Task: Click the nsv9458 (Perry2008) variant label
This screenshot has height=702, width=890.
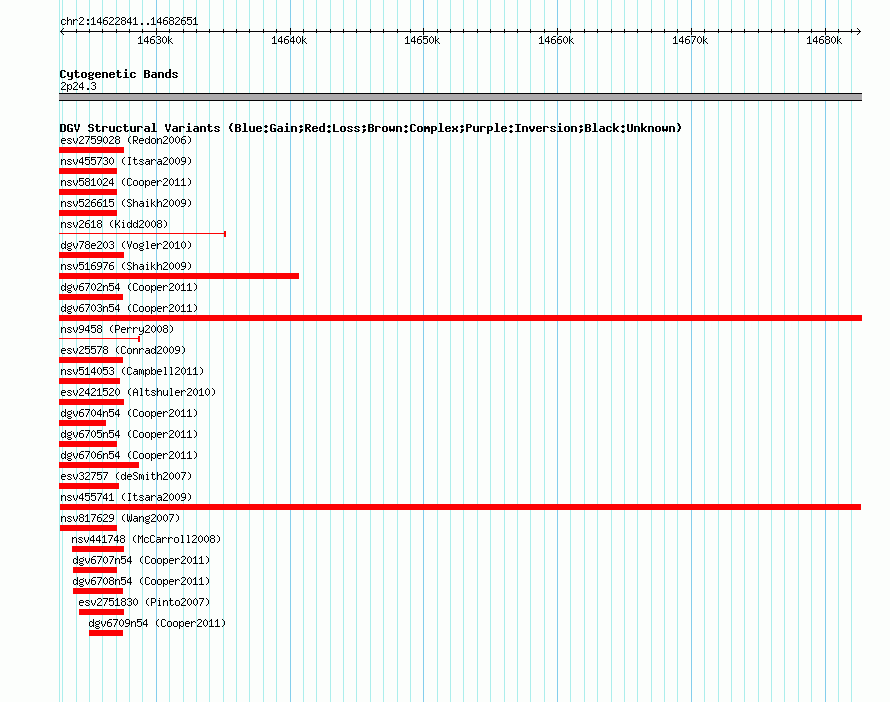Action: 117,329
